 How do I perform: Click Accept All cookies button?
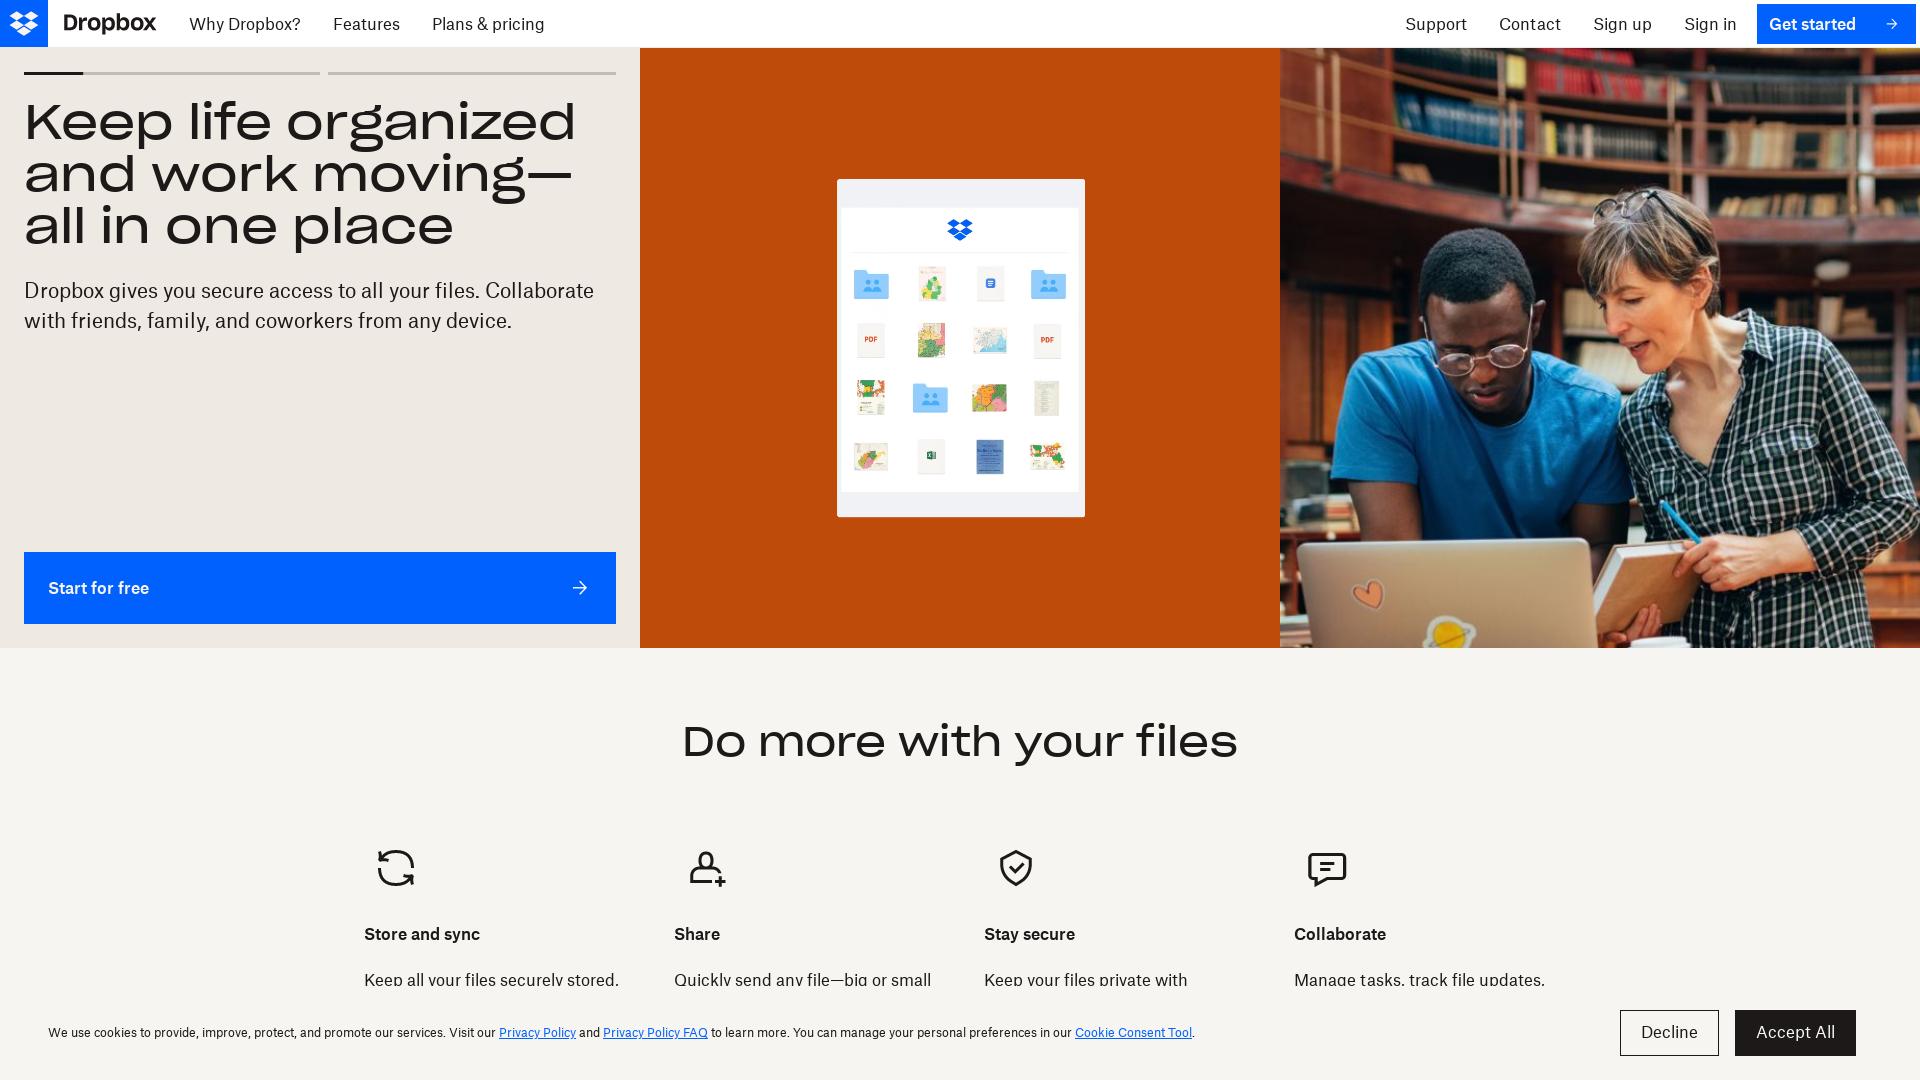coord(1795,1033)
